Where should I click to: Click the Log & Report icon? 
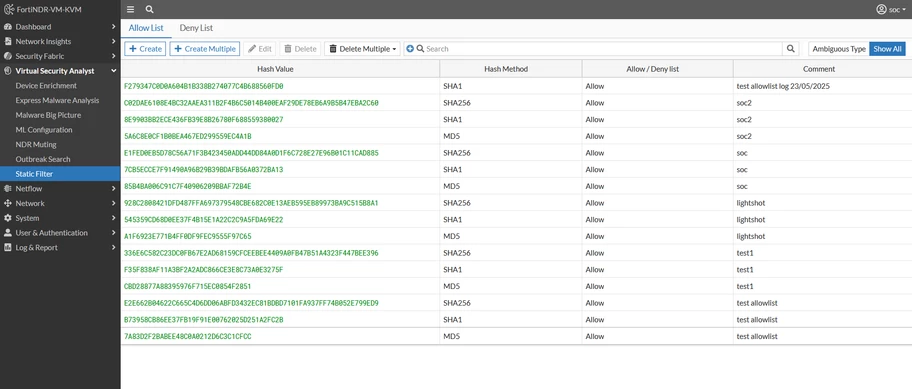8,248
